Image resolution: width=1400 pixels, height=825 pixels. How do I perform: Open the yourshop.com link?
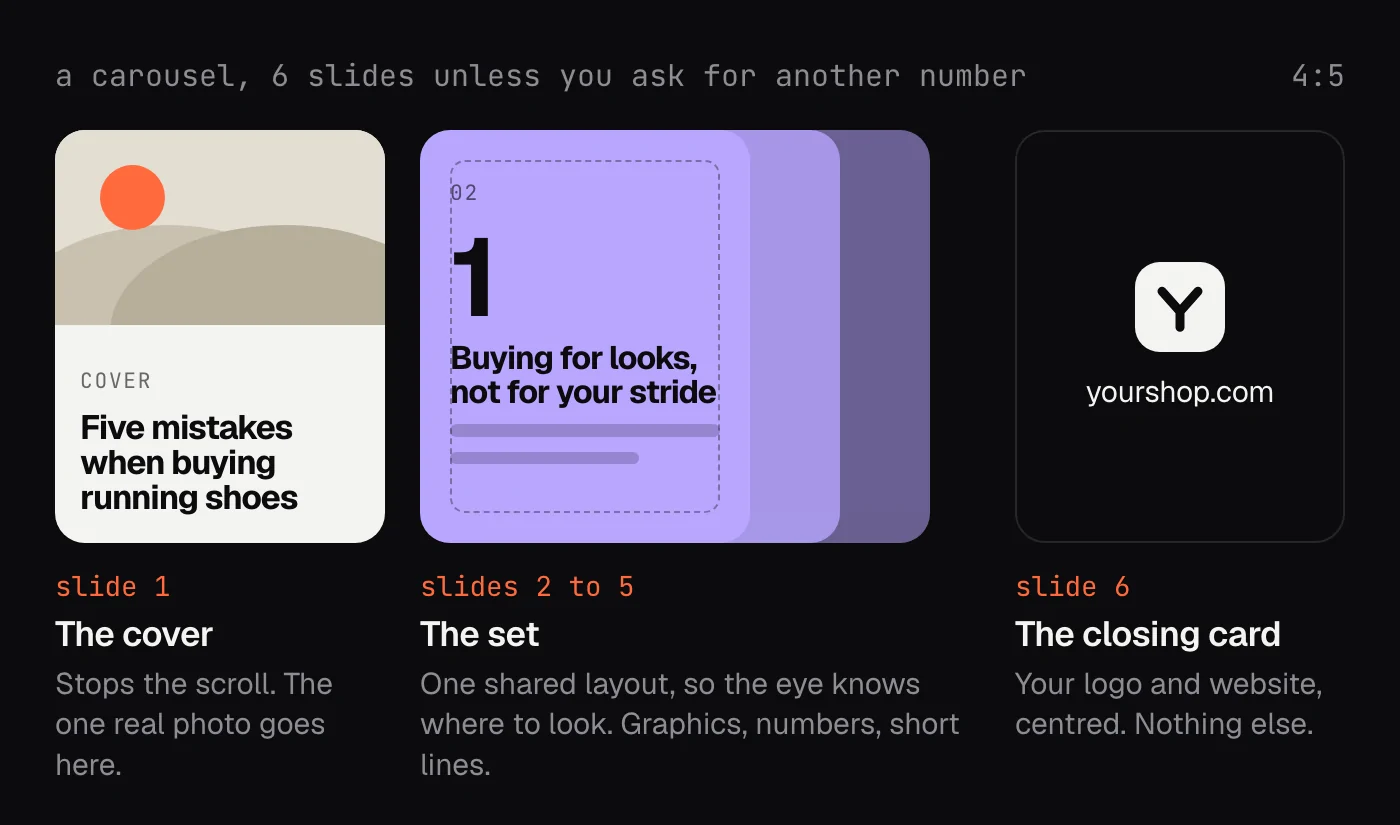coord(1180,392)
